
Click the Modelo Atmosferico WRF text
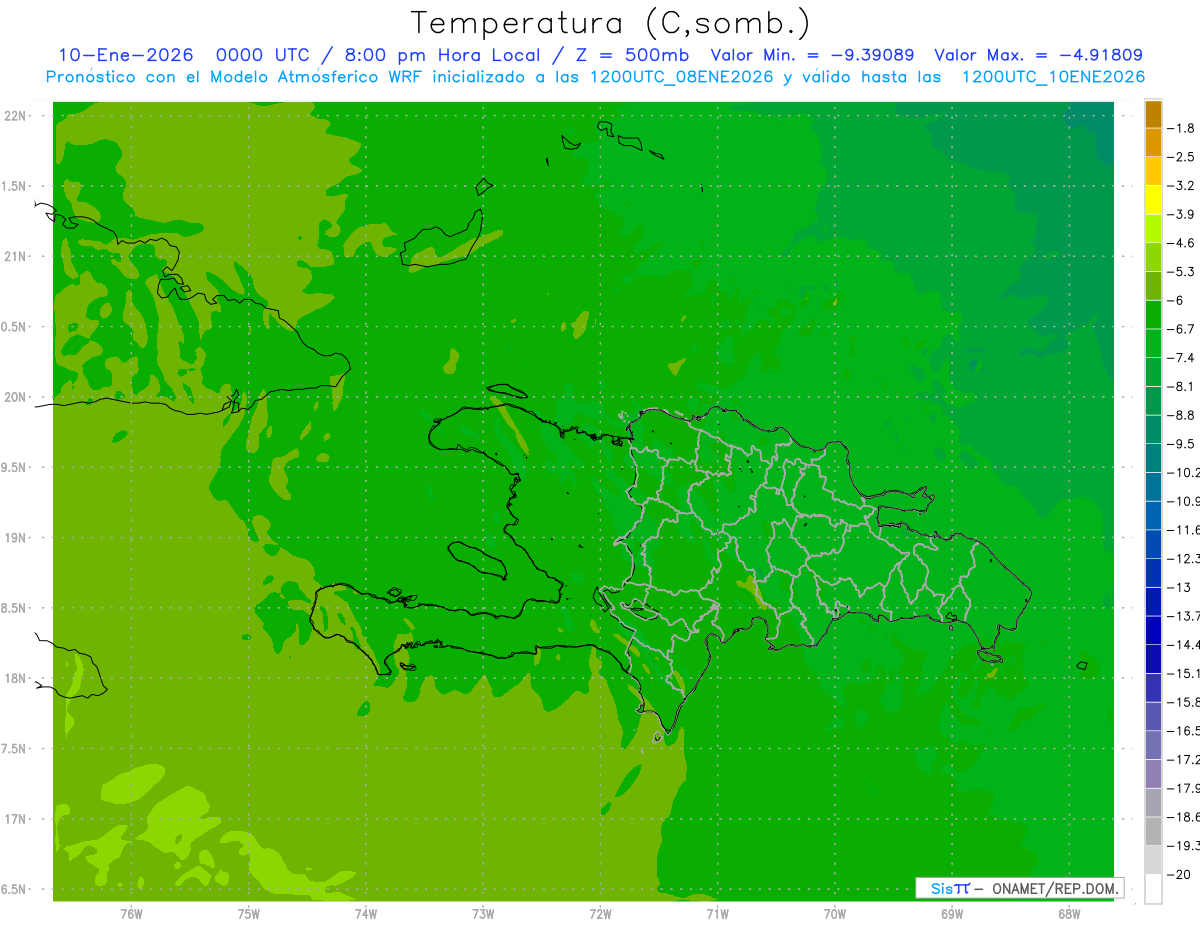(x=315, y=77)
